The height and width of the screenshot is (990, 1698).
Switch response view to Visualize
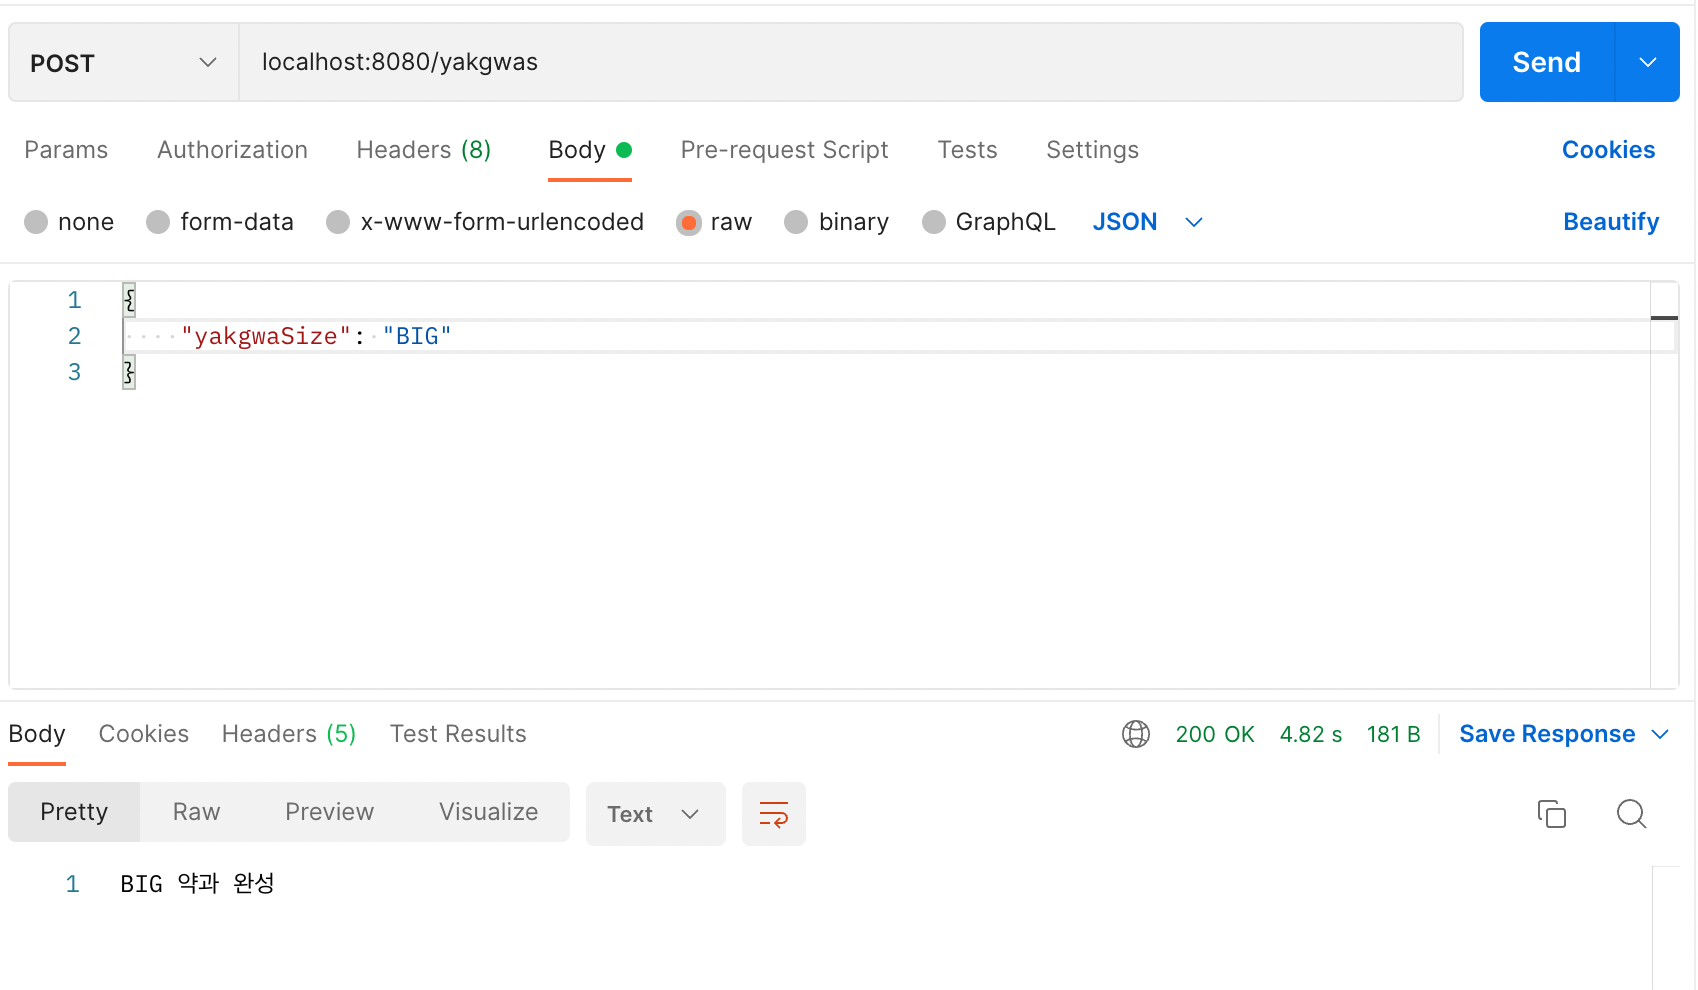pyautogui.click(x=488, y=812)
